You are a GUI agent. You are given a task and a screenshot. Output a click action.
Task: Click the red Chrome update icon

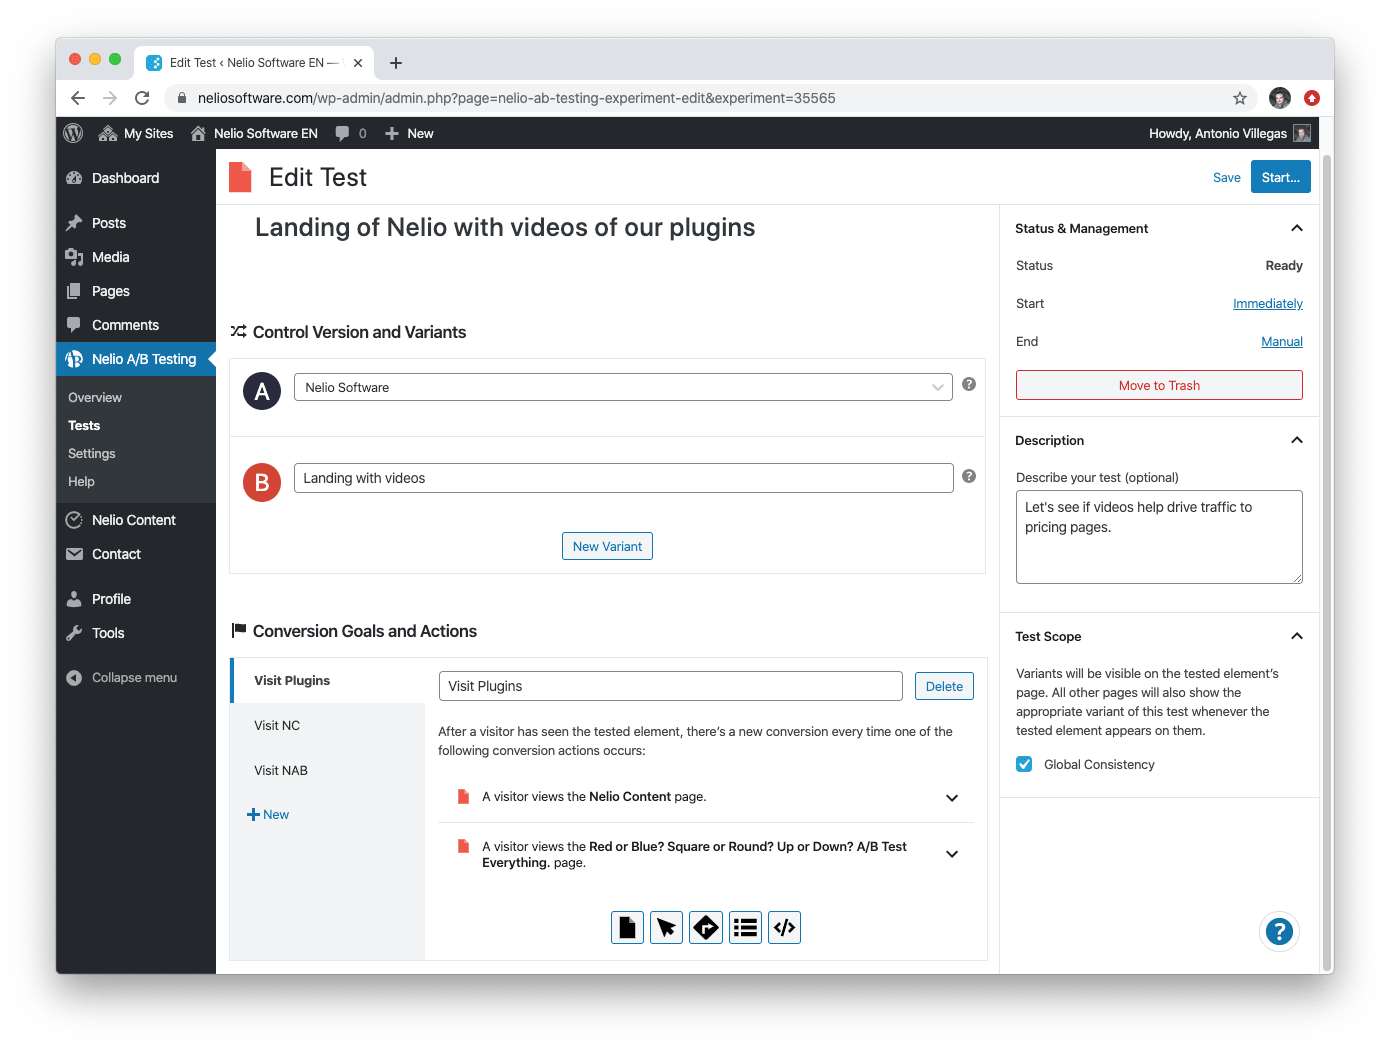pos(1312,98)
